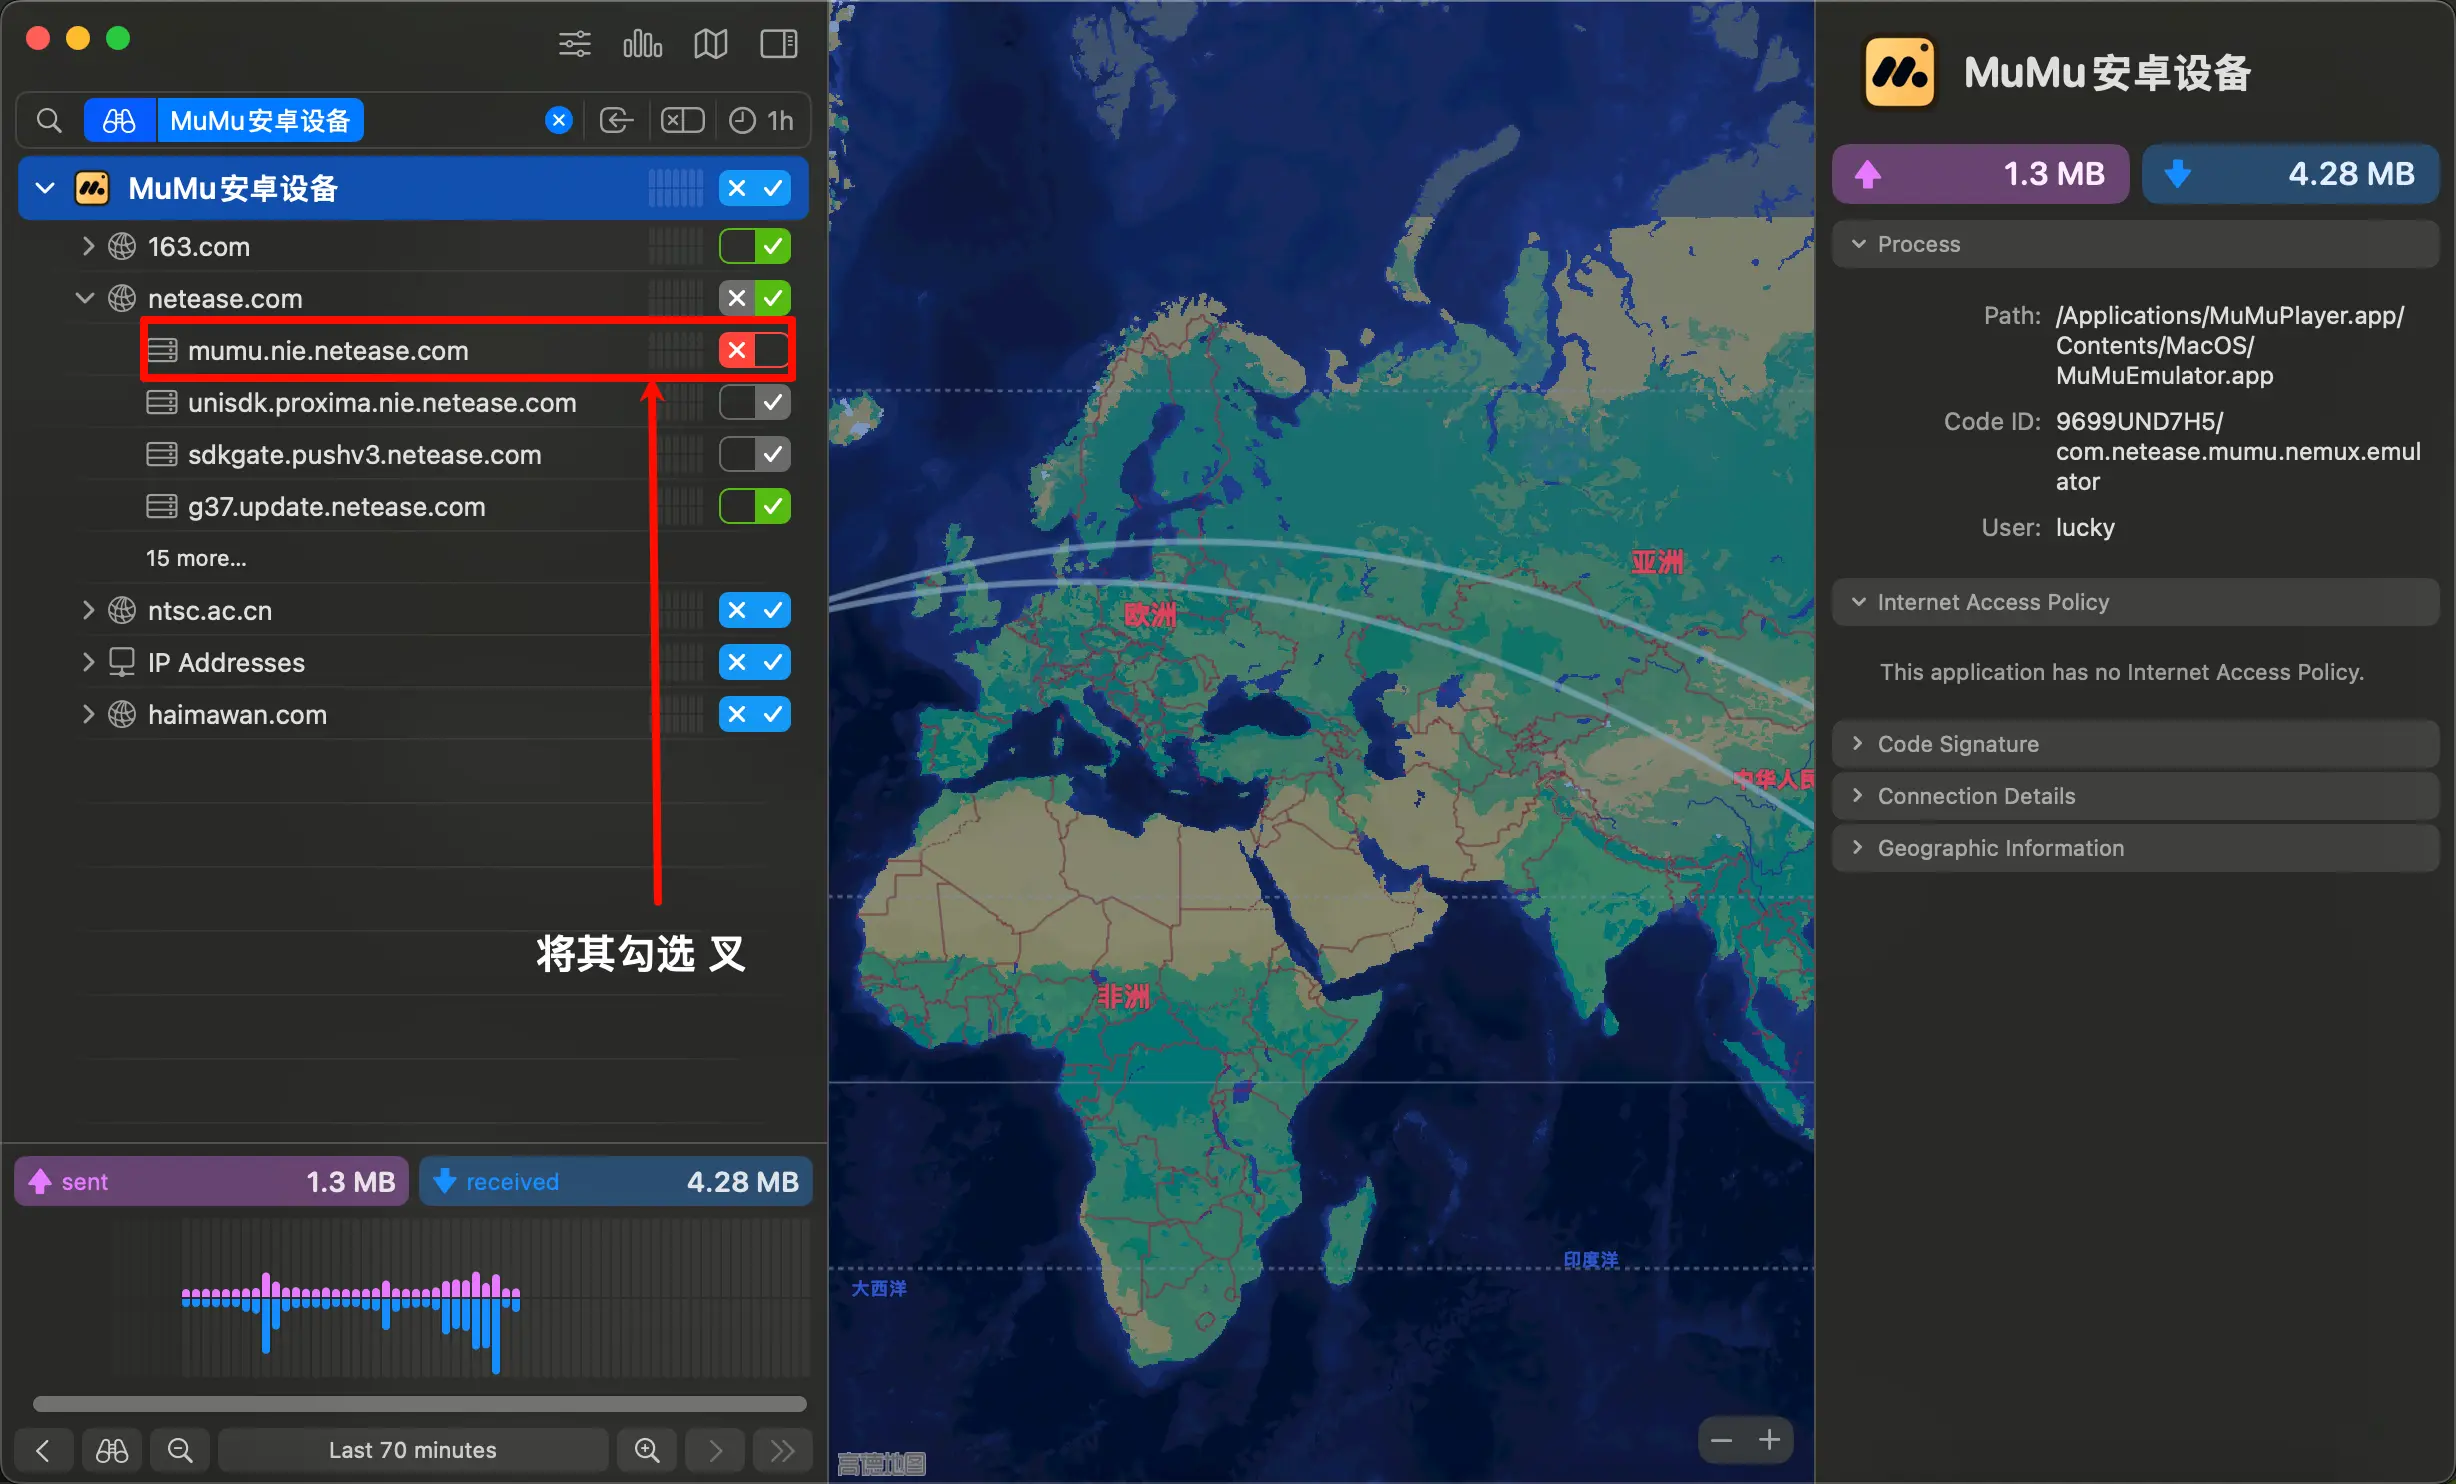Select the g37.update.netease.com host row
The height and width of the screenshot is (1484, 2456).
pos(413,506)
